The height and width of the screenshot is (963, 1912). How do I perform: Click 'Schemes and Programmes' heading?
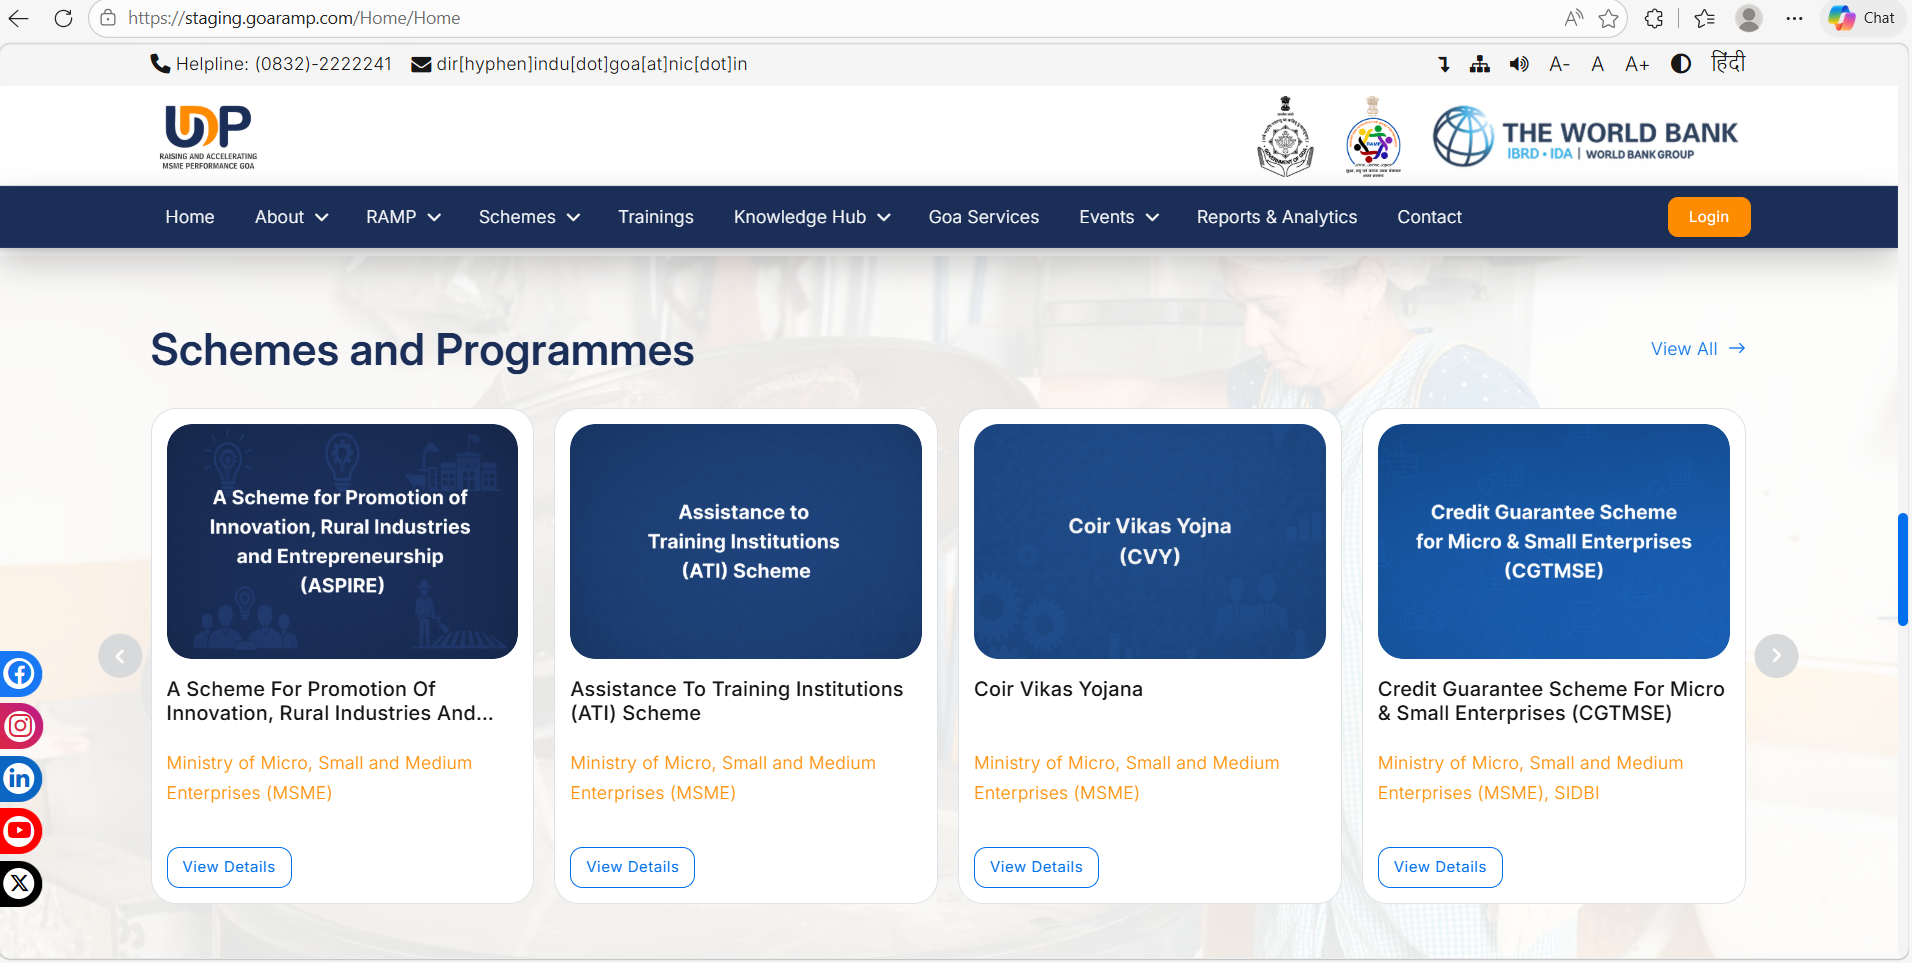[422, 350]
